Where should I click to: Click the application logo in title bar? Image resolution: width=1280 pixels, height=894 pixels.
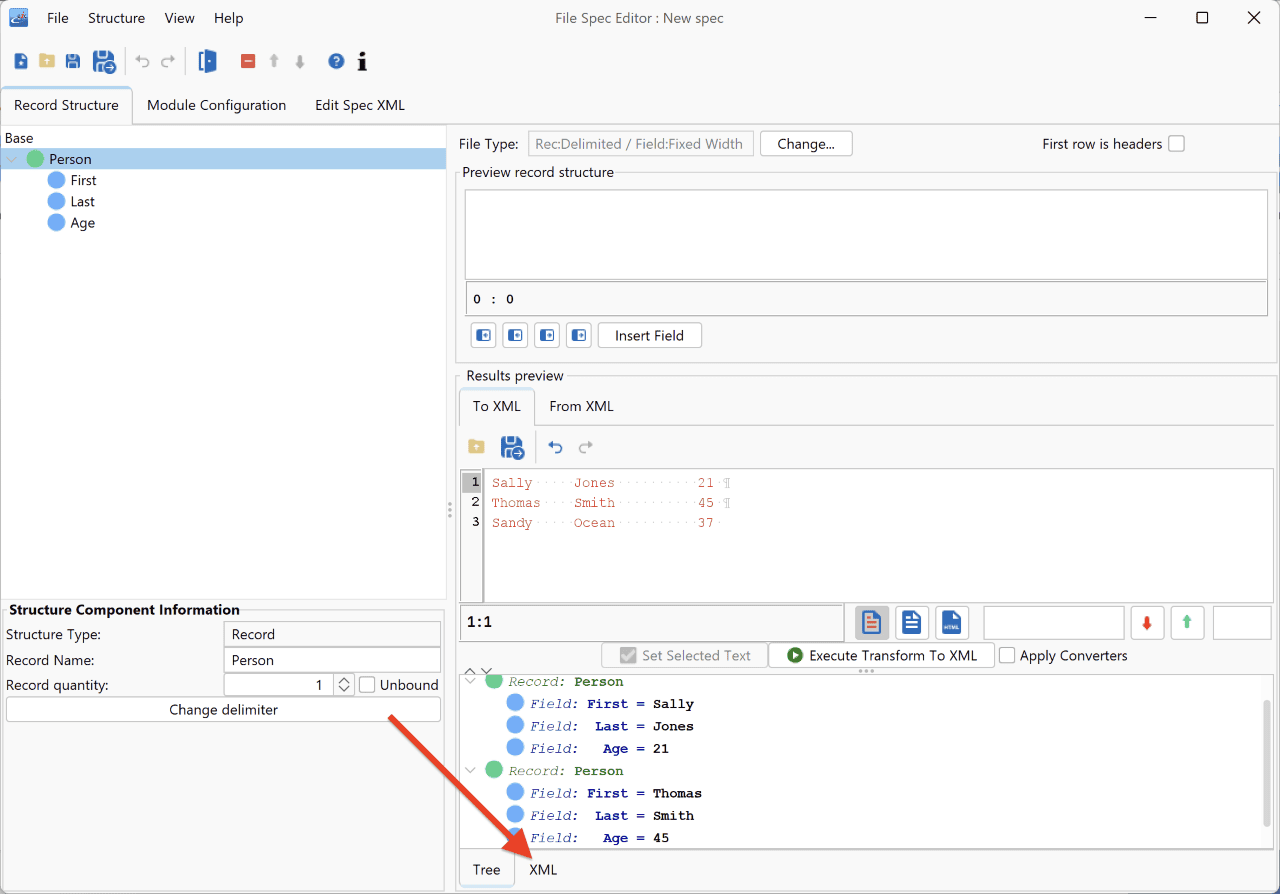click(18, 18)
